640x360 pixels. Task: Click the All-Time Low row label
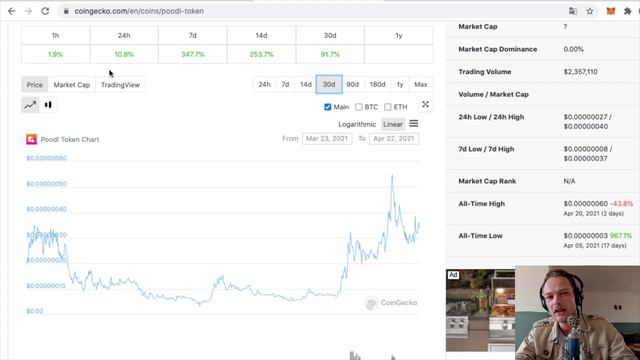480,236
